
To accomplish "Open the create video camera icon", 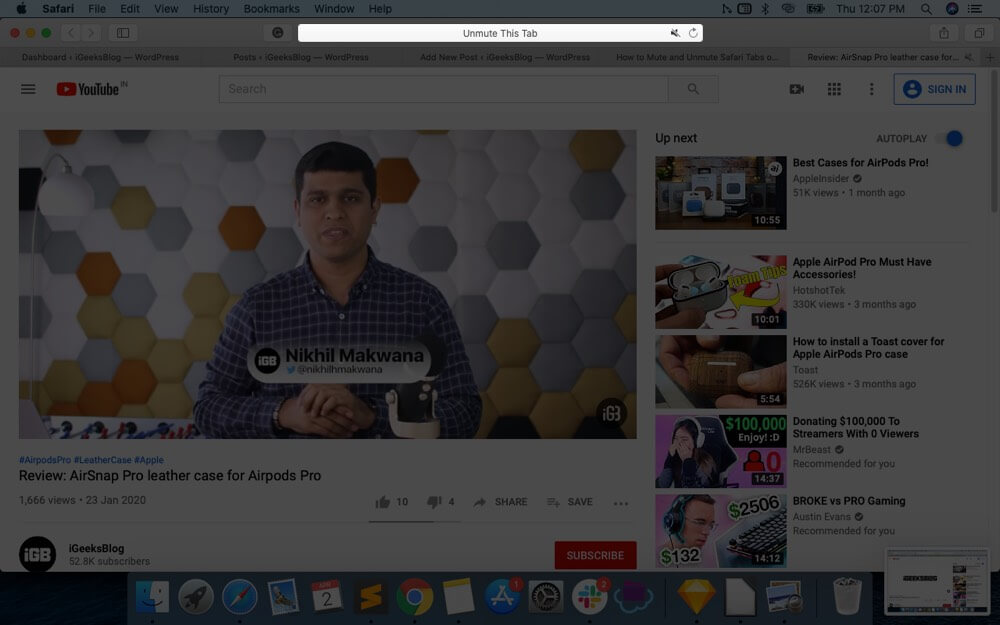I will click(x=797, y=89).
